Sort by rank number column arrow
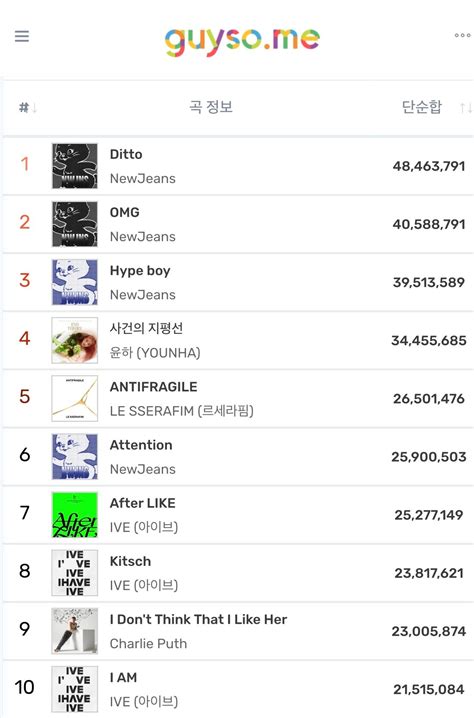The image size is (474, 718). click(x=34, y=108)
